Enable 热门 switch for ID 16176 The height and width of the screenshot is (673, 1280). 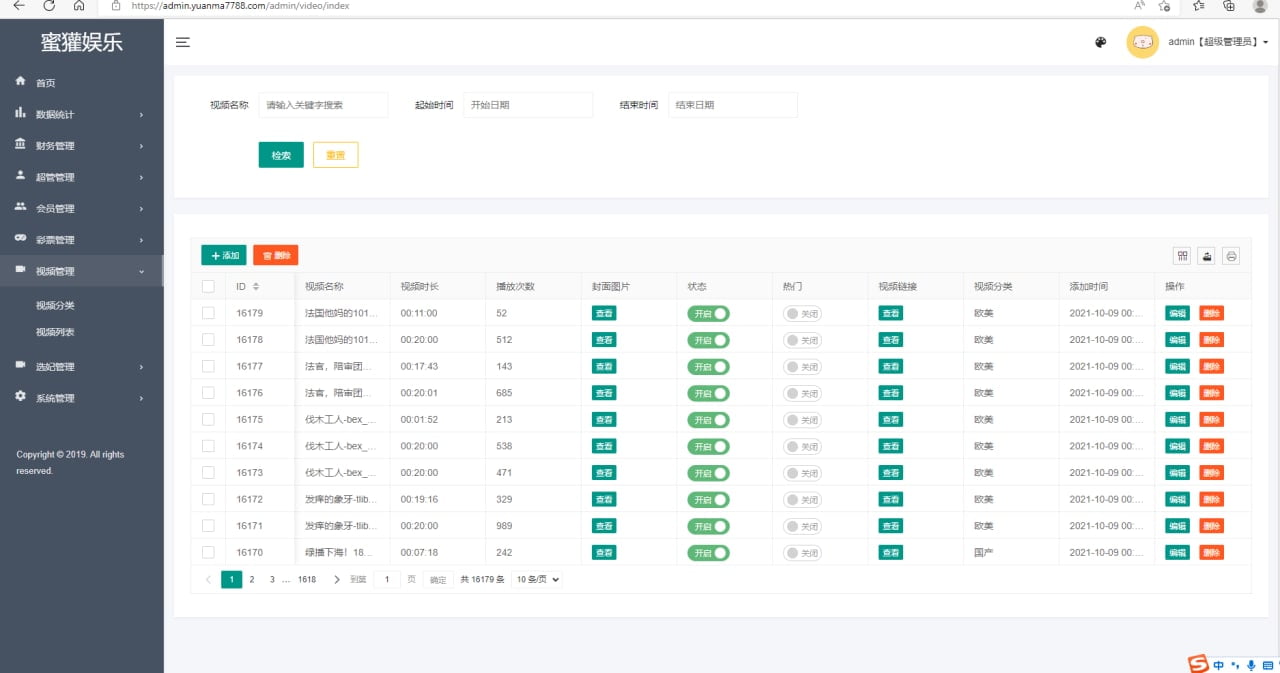[802, 393]
